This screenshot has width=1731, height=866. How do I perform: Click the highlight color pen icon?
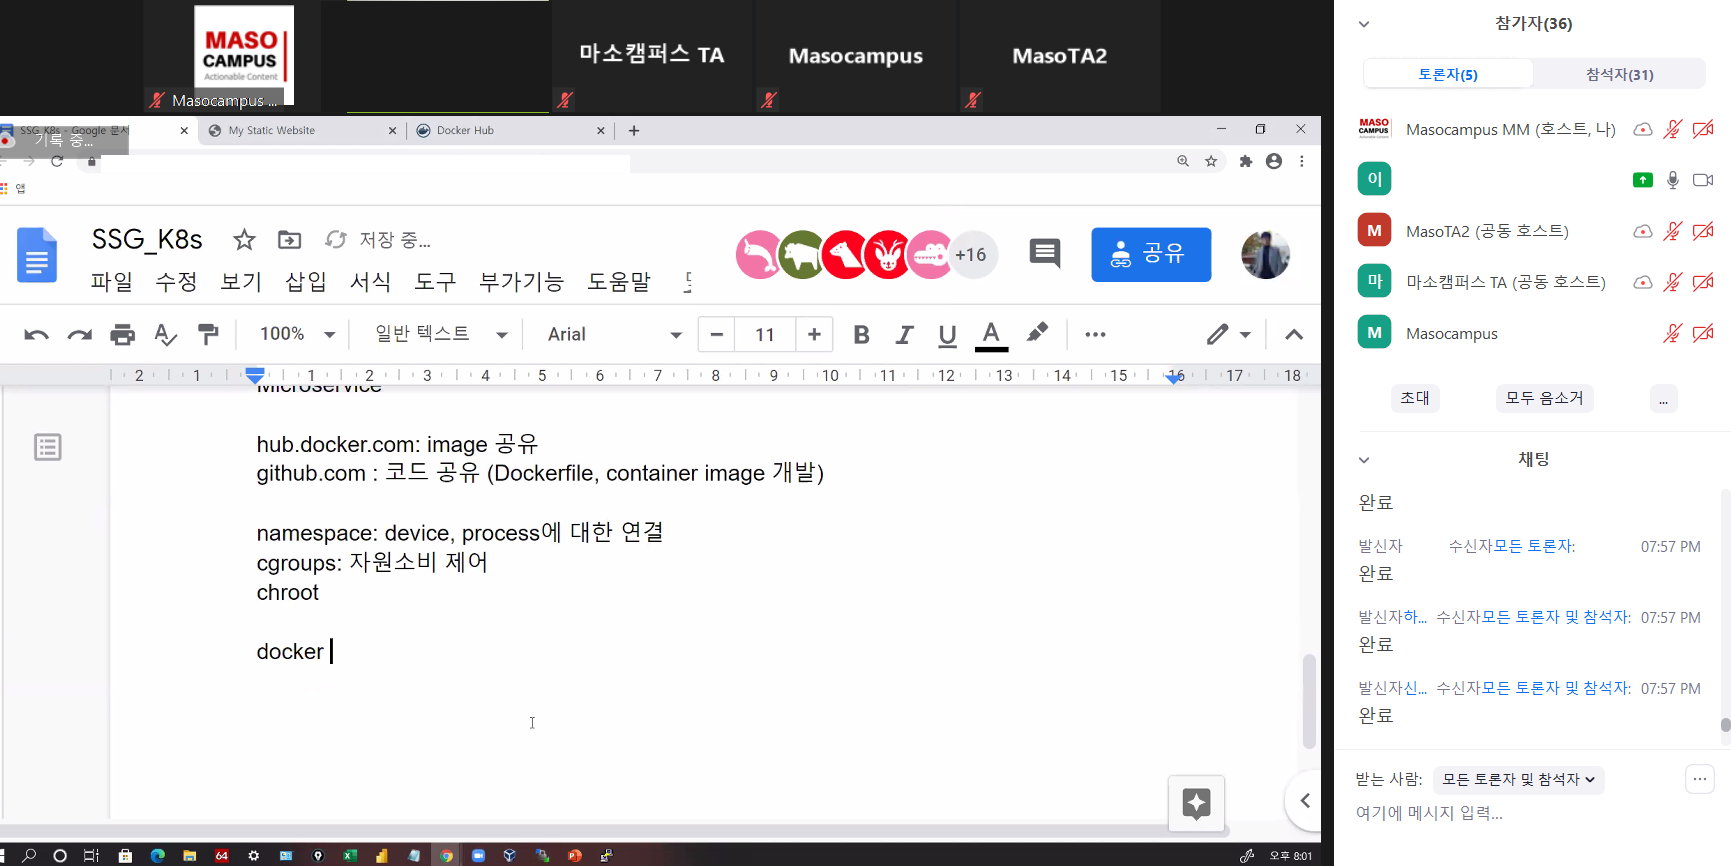click(x=1037, y=333)
